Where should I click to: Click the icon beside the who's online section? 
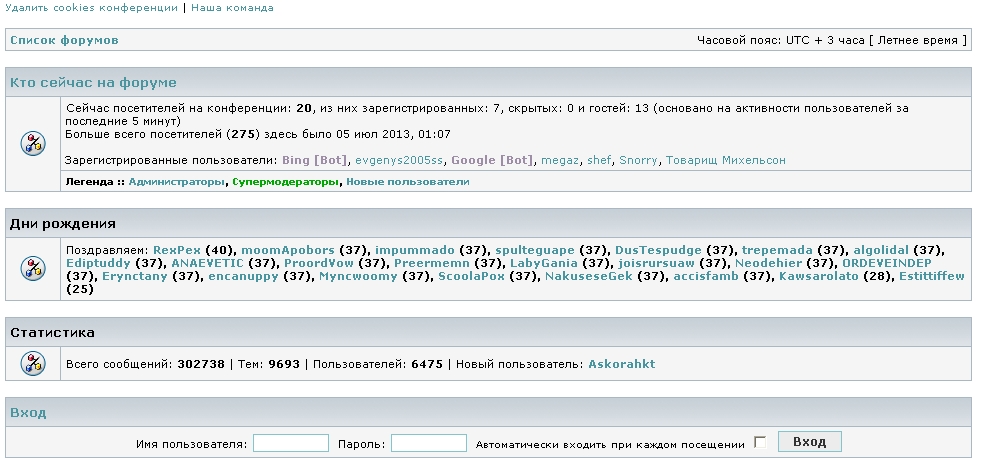point(33,143)
